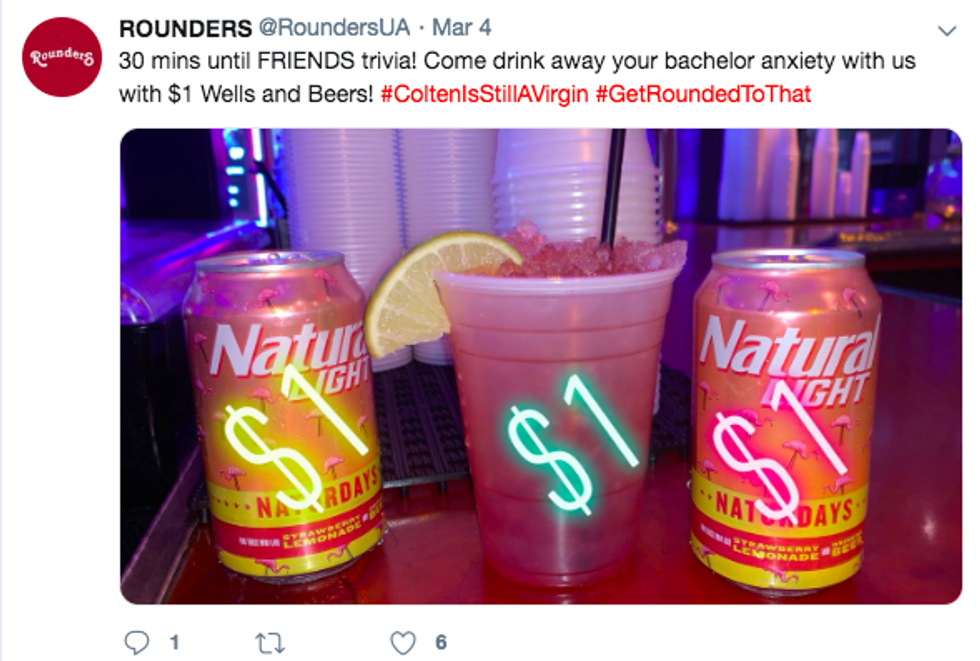This screenshot has height=661, width=980.
Task: Expand the tweet options chevron
Action: coord(948,31)
